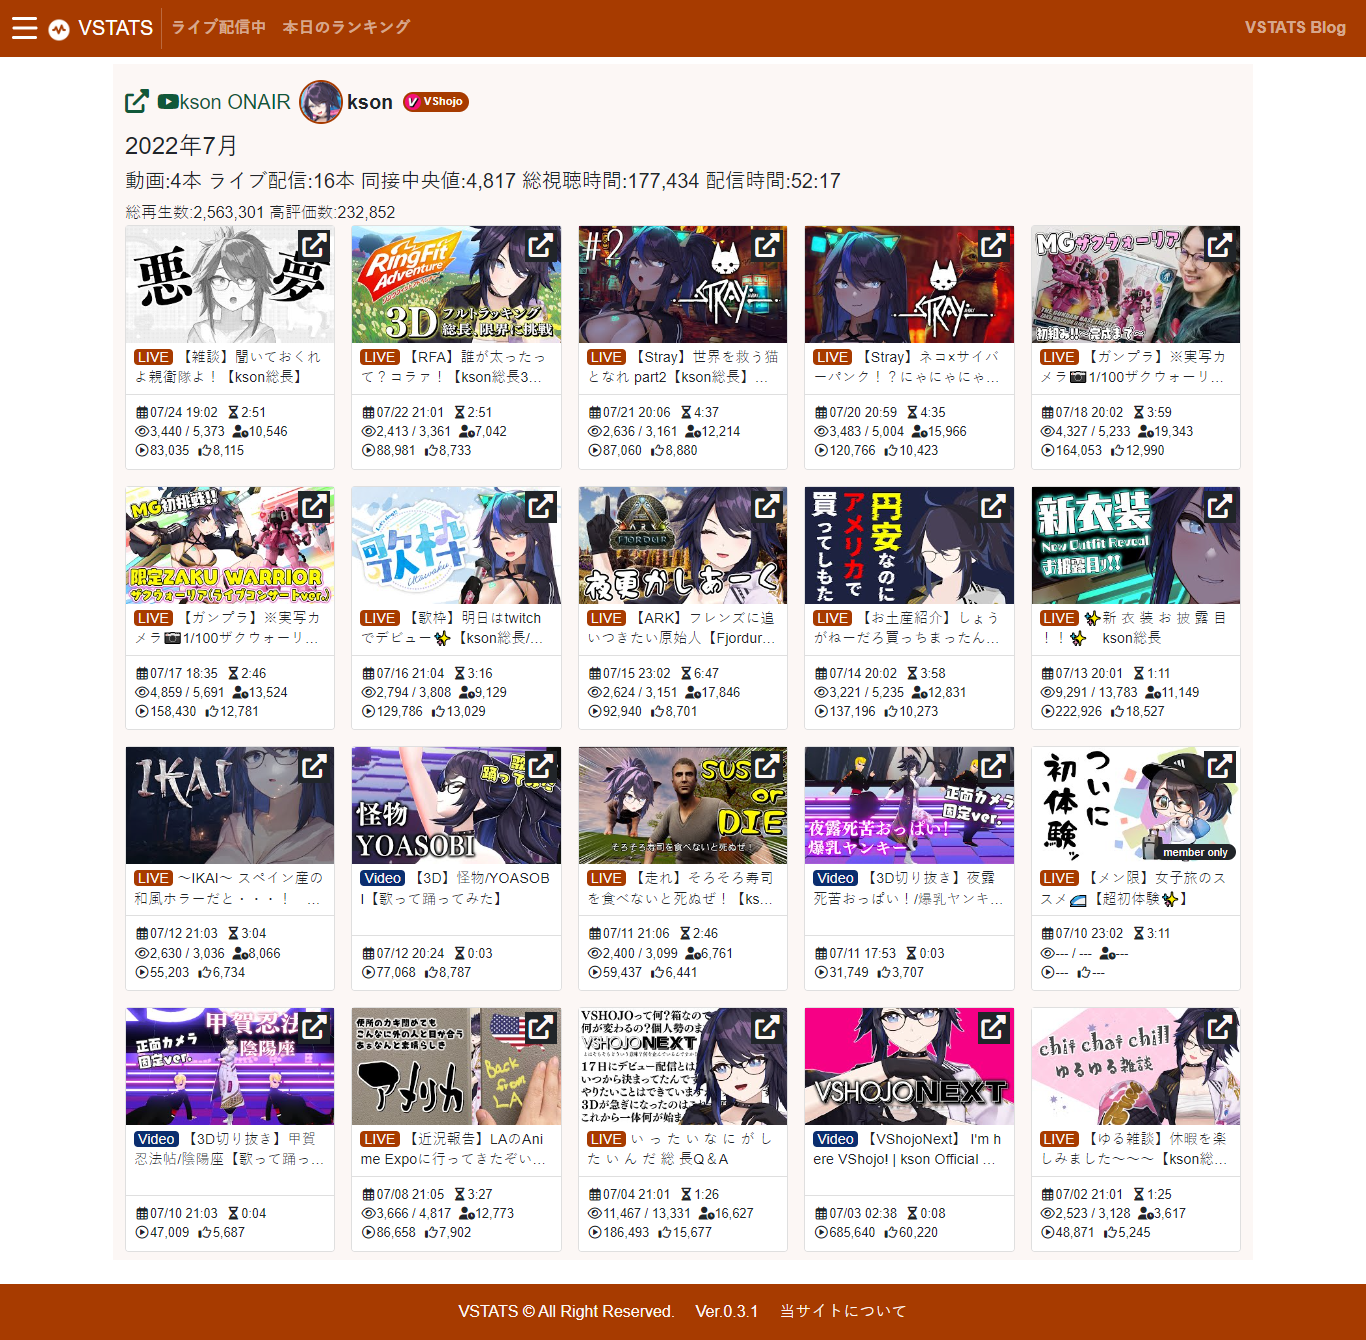The height and width of the screenshot is (1340, 1366).
Task: Open external link on 新衣装 thumbnail
Action: click(x=1220, y=506)
